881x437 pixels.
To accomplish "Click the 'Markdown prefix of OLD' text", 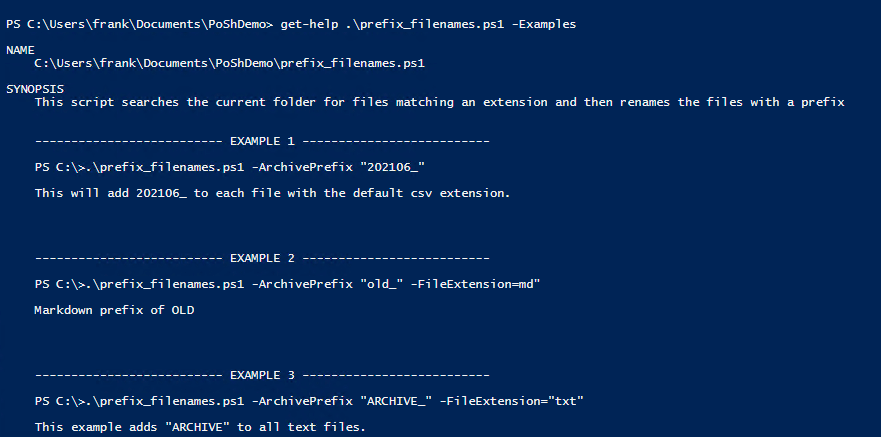I will [x=114, y=310].
